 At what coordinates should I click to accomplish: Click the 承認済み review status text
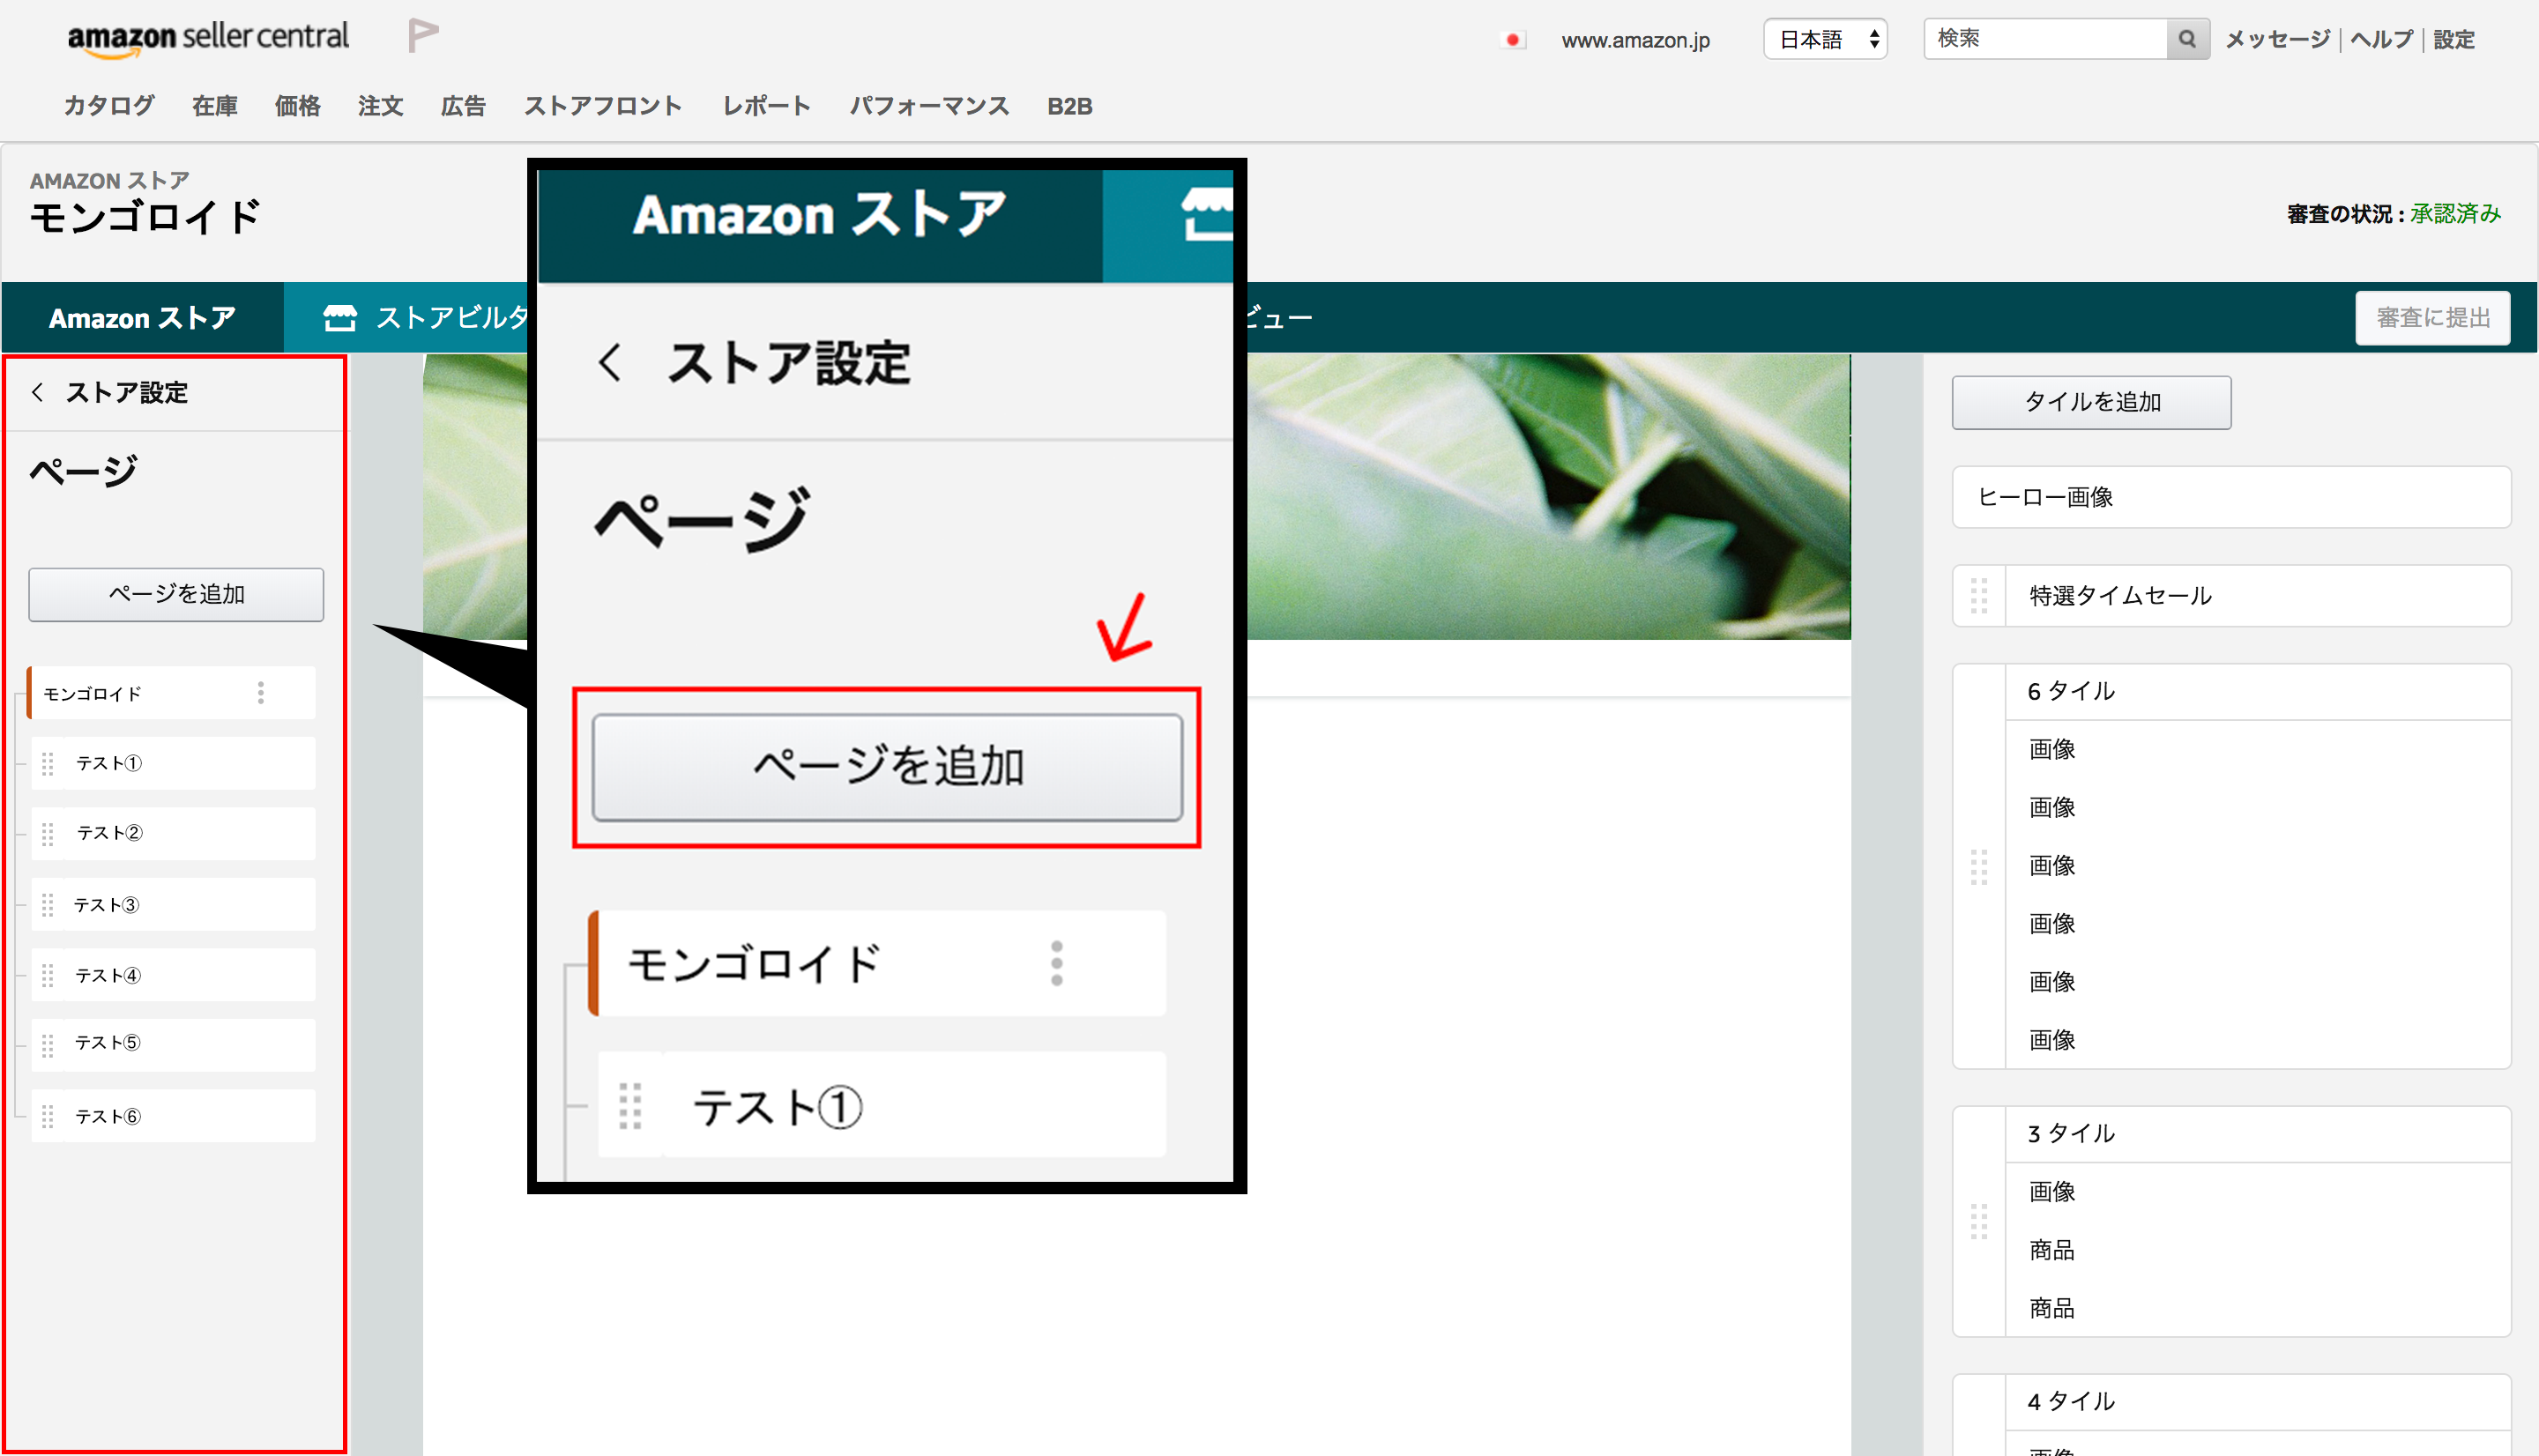pyautogui.click(x=2455, y=214)
